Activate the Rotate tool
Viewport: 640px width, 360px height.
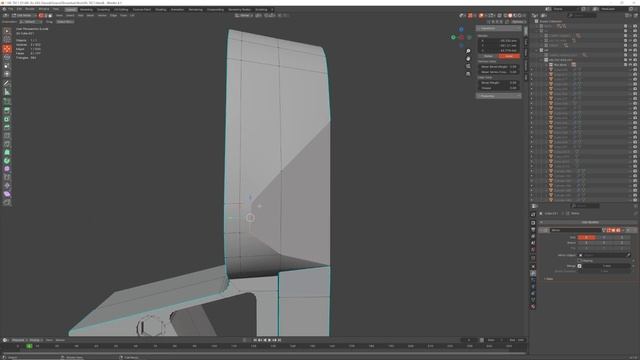(7, 58)
